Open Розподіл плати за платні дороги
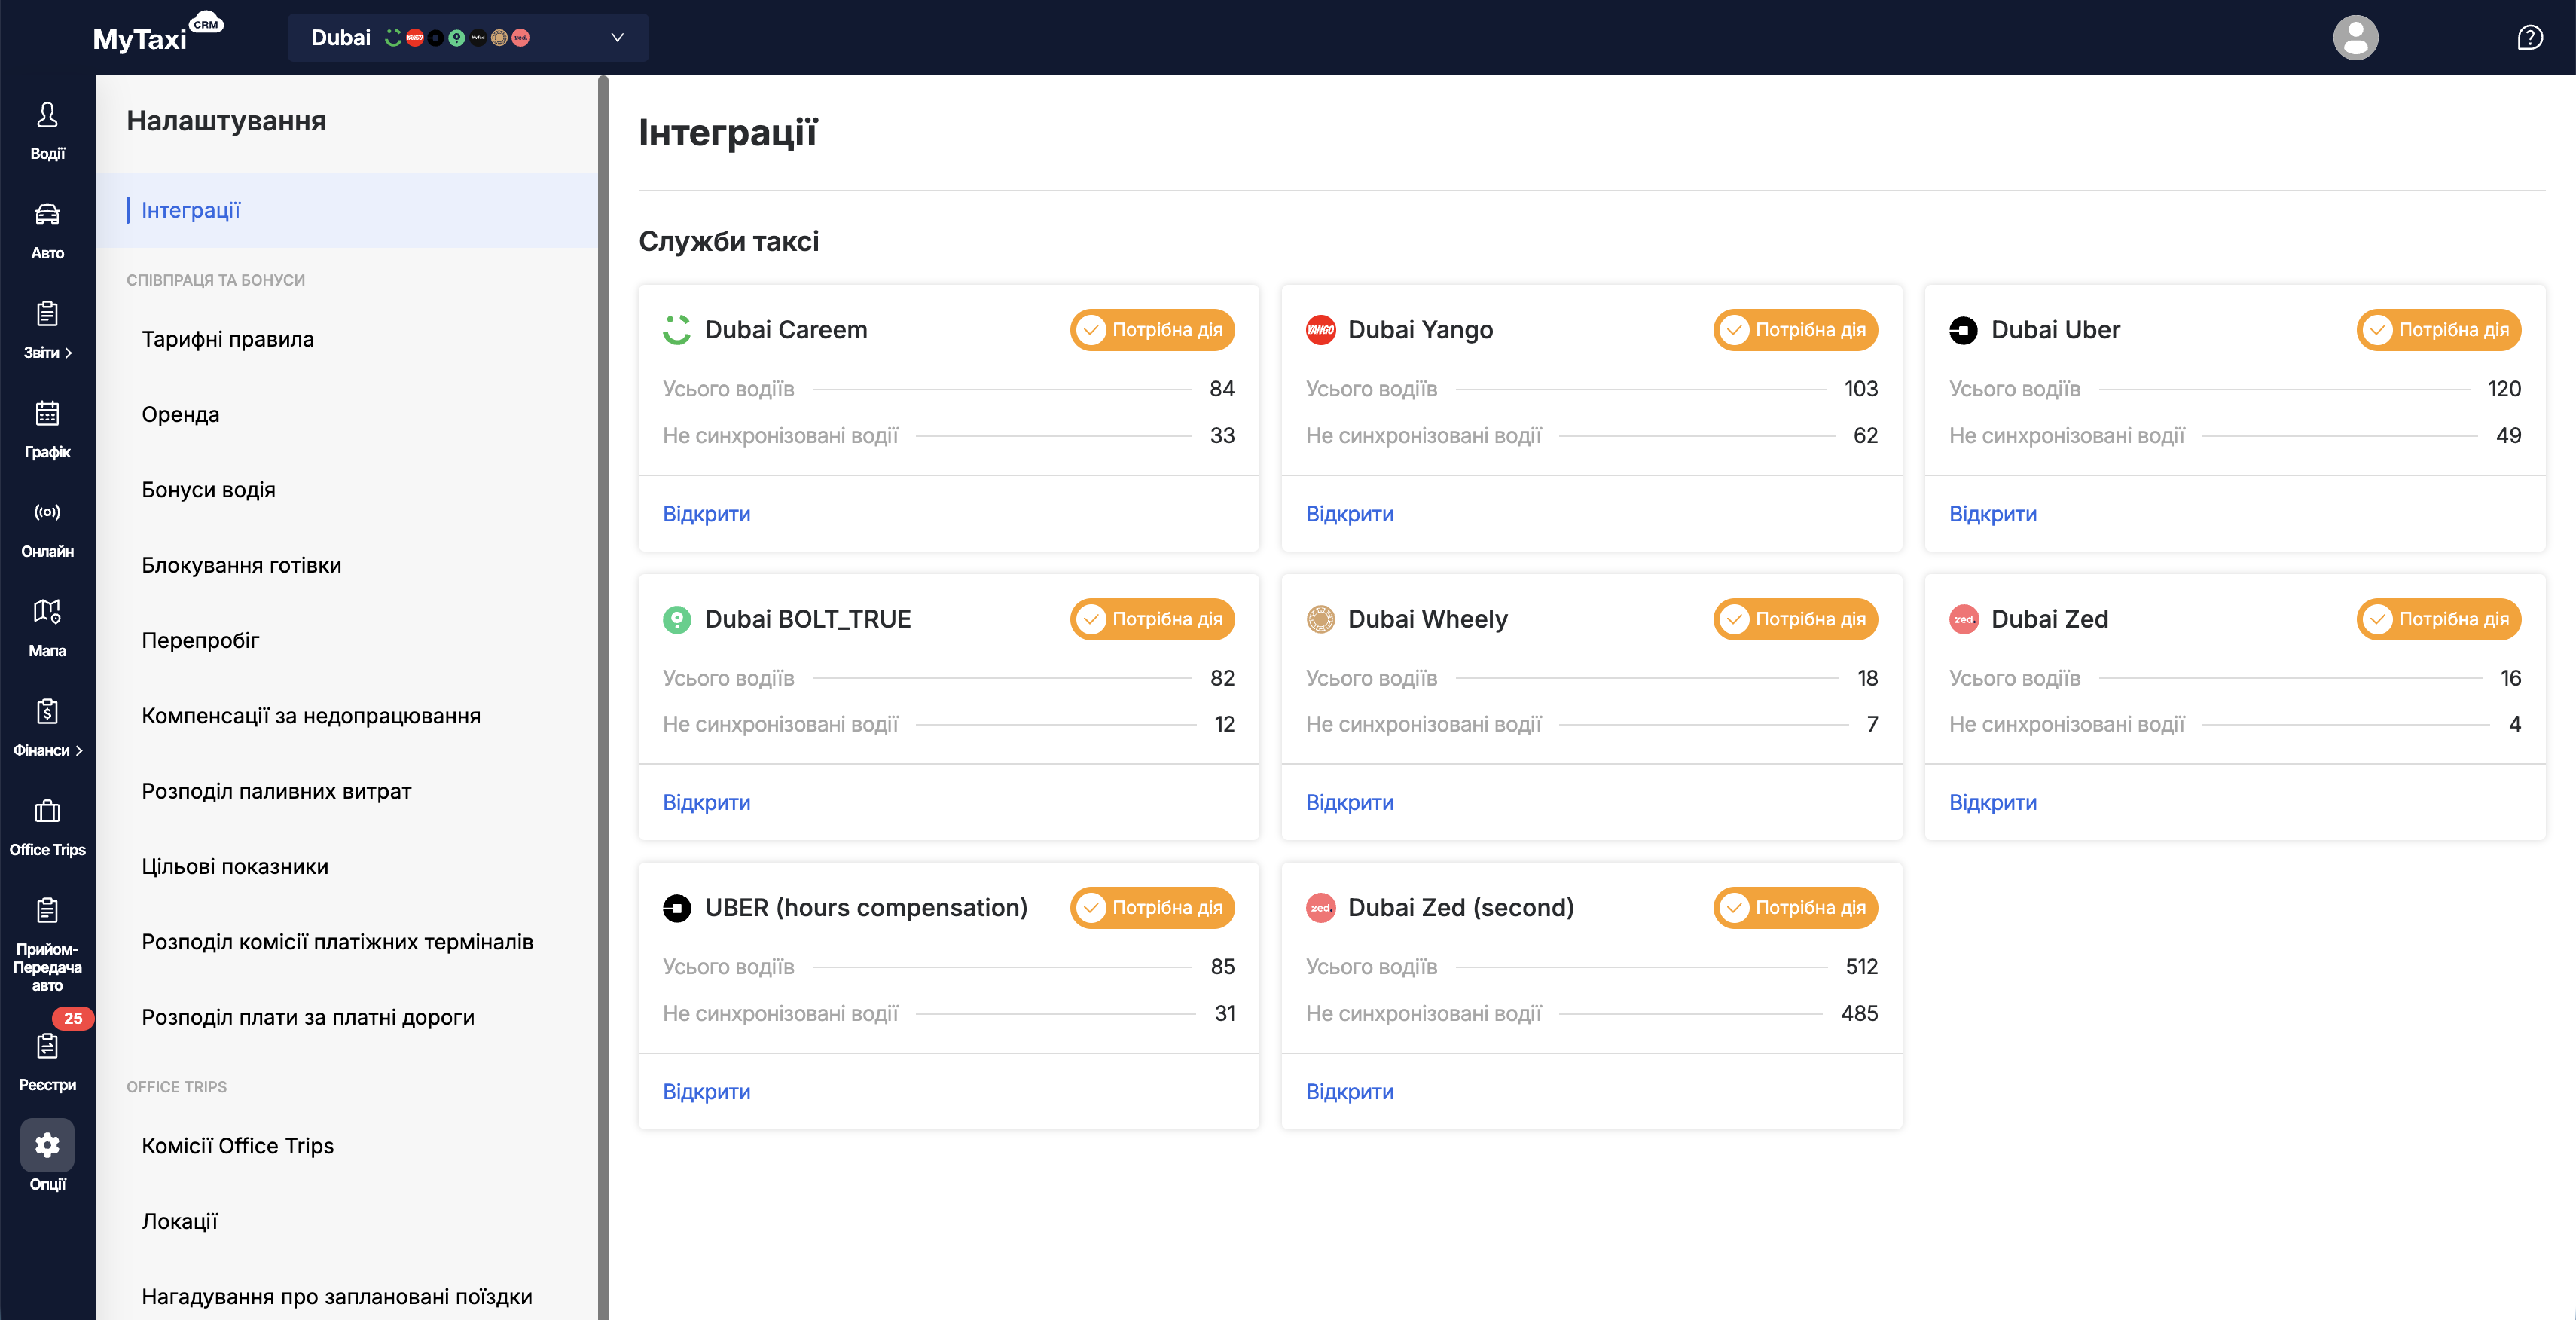This screenshot has width=2576, height=1320. click(347, 1017)
